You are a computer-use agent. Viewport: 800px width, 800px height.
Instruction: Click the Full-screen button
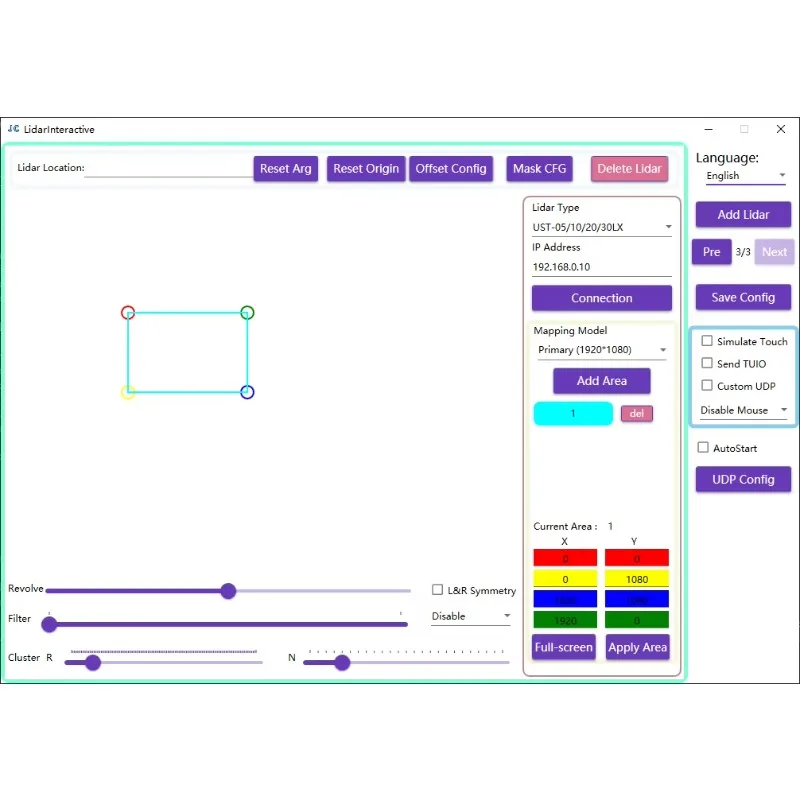[564, 647]
